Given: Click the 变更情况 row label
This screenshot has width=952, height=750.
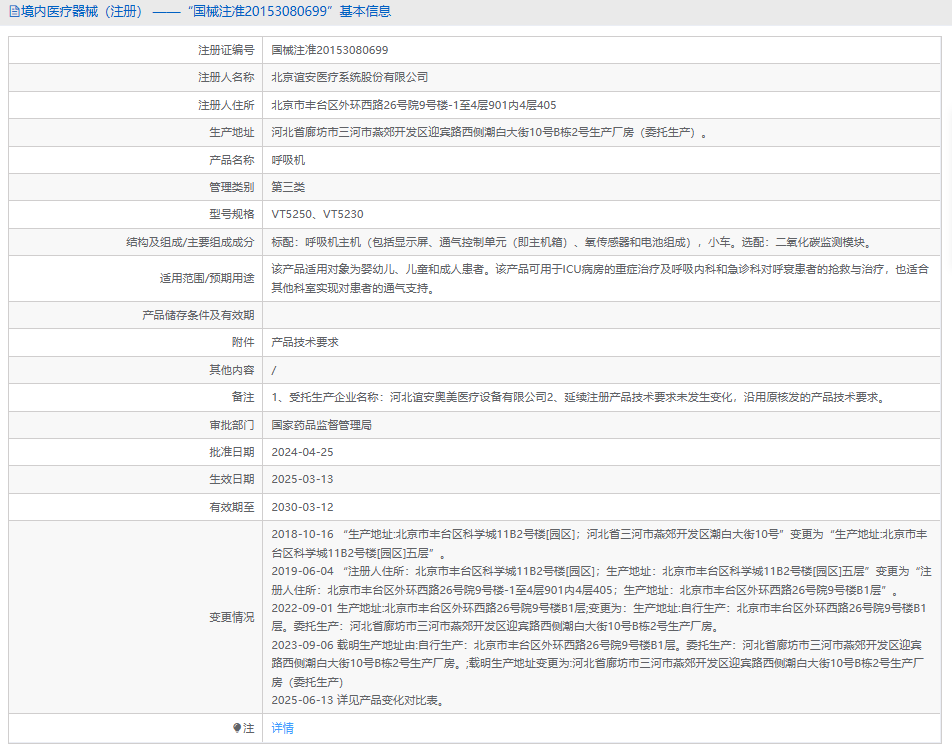Looking at the screenshot, I should pos(231,617).
